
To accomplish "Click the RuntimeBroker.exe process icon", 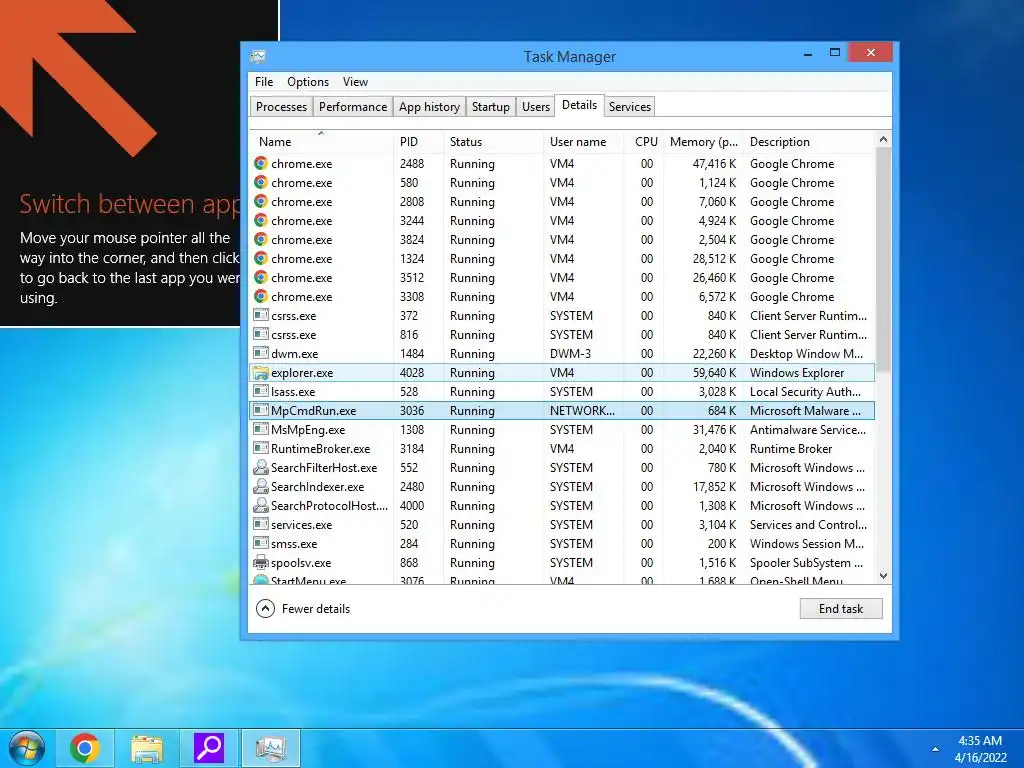I will (x=261, y=448).
